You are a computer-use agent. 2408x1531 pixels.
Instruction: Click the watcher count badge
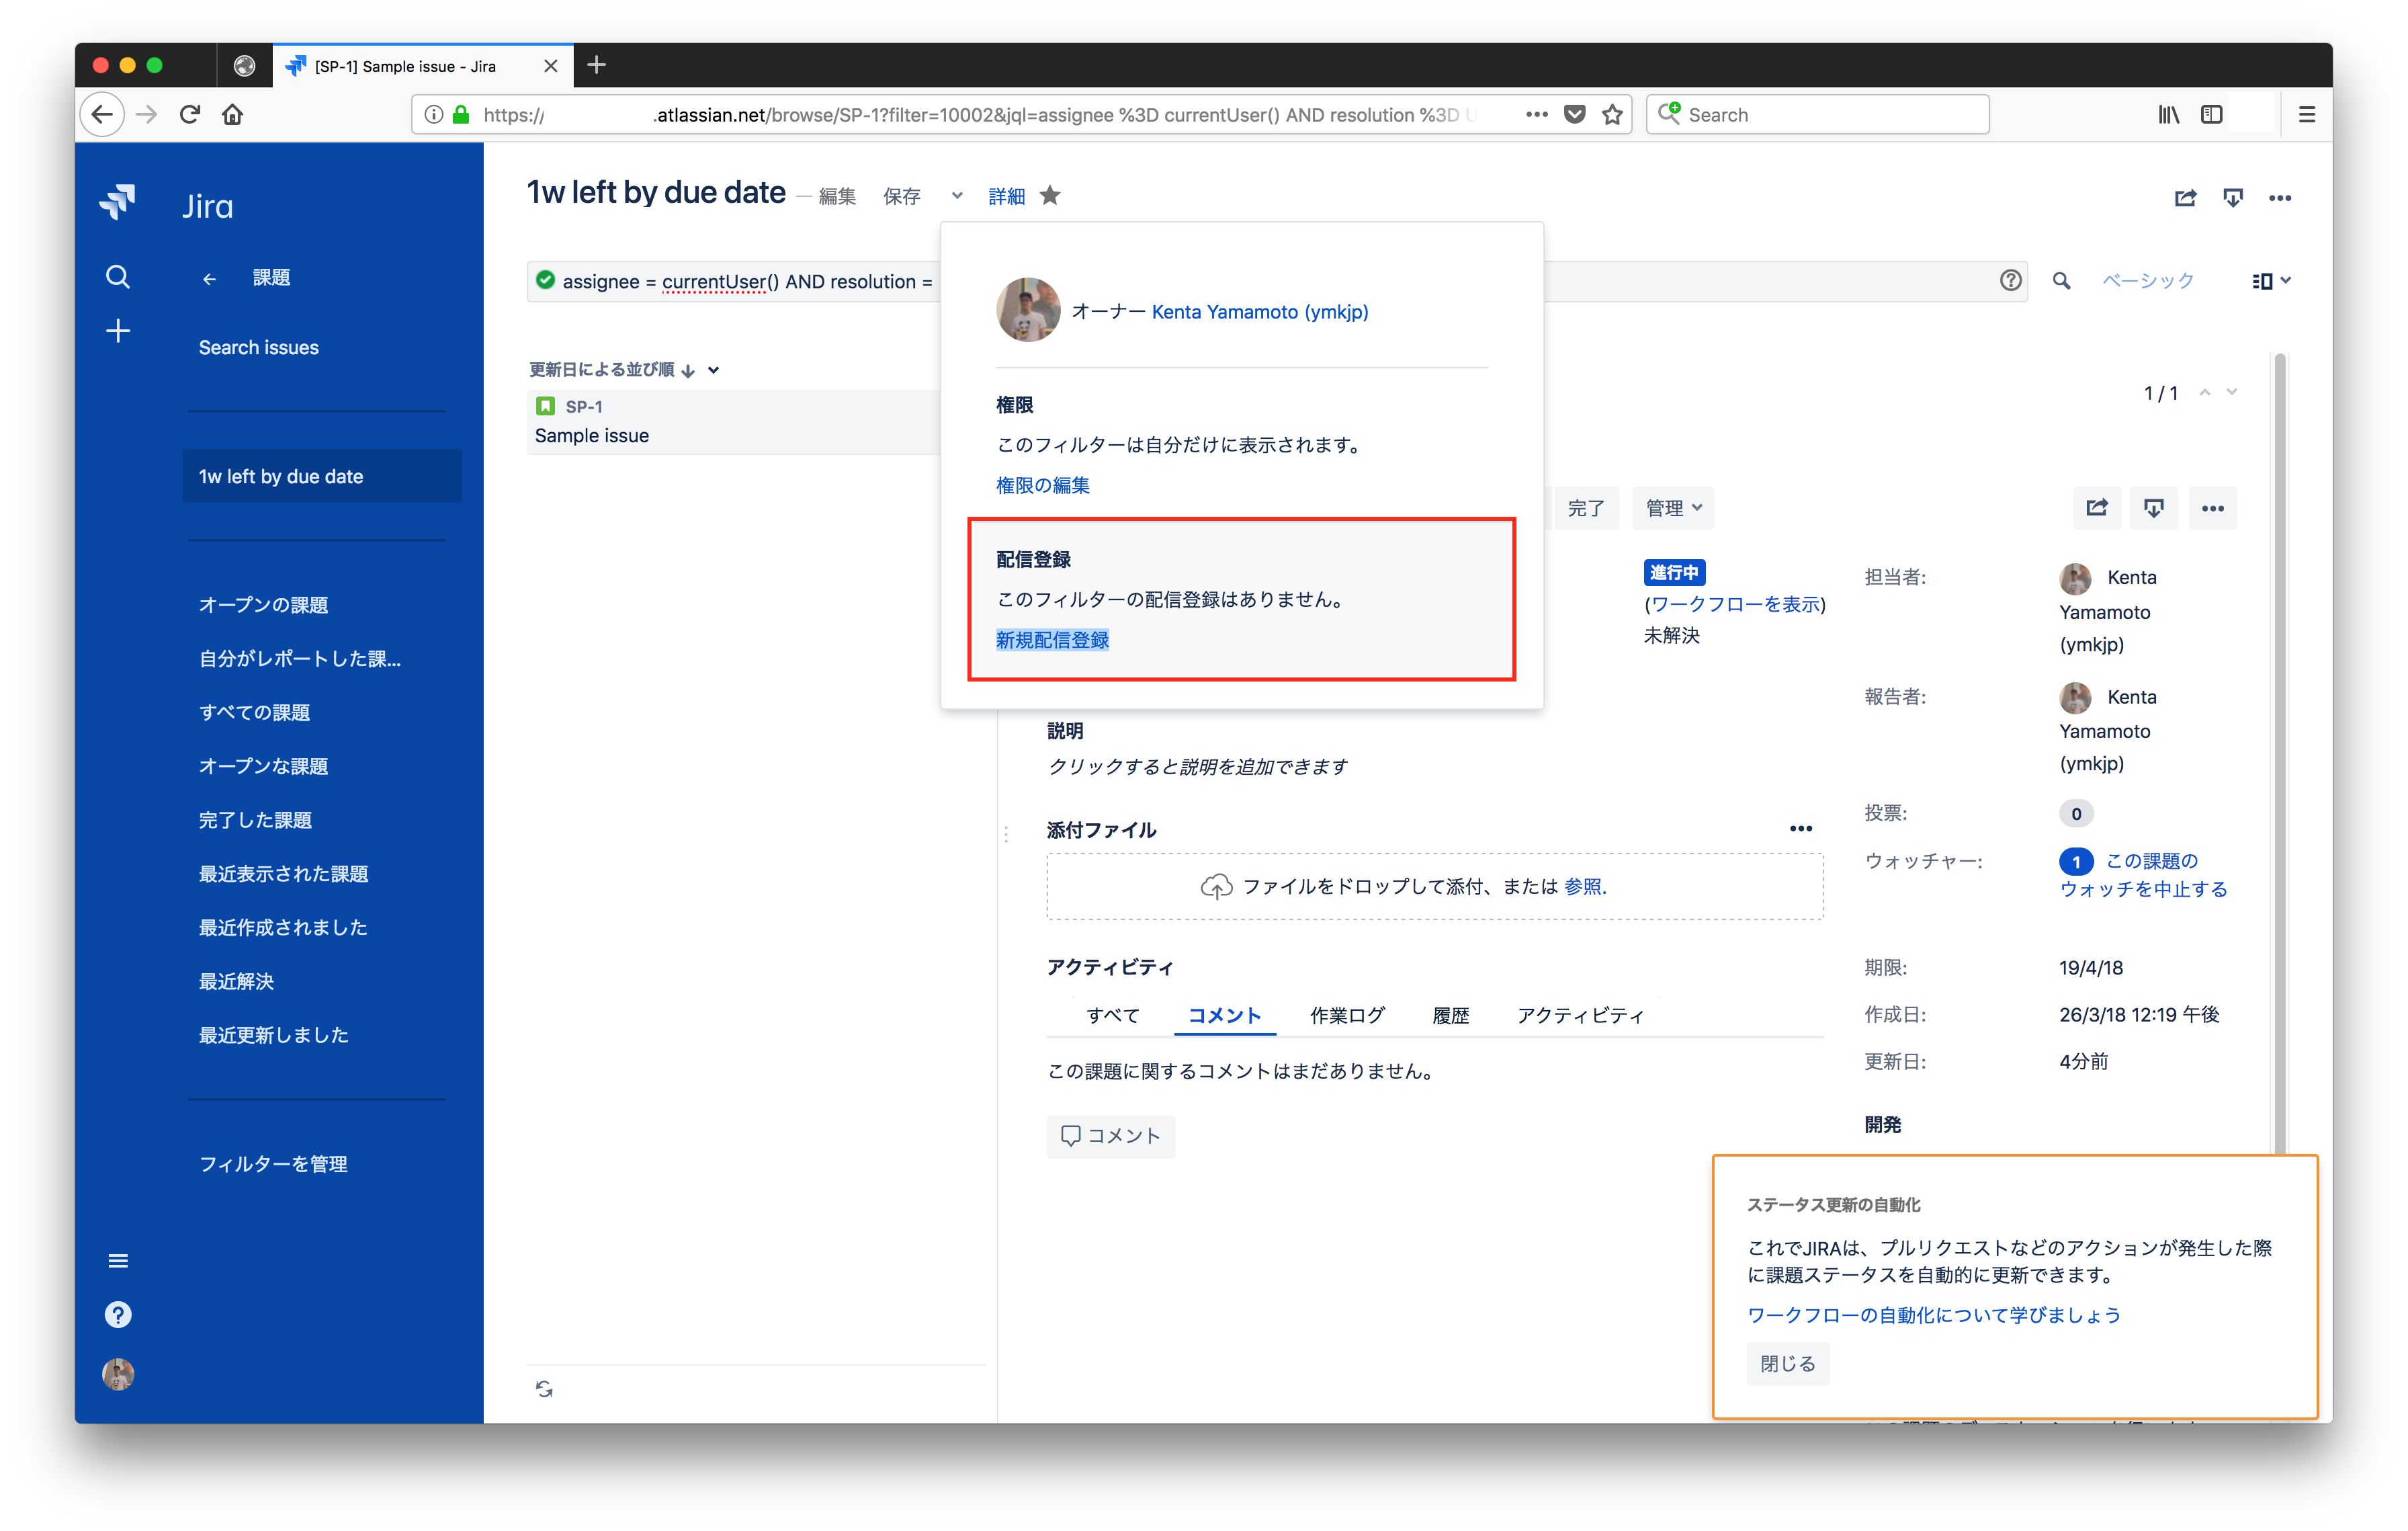point(2076,861)
